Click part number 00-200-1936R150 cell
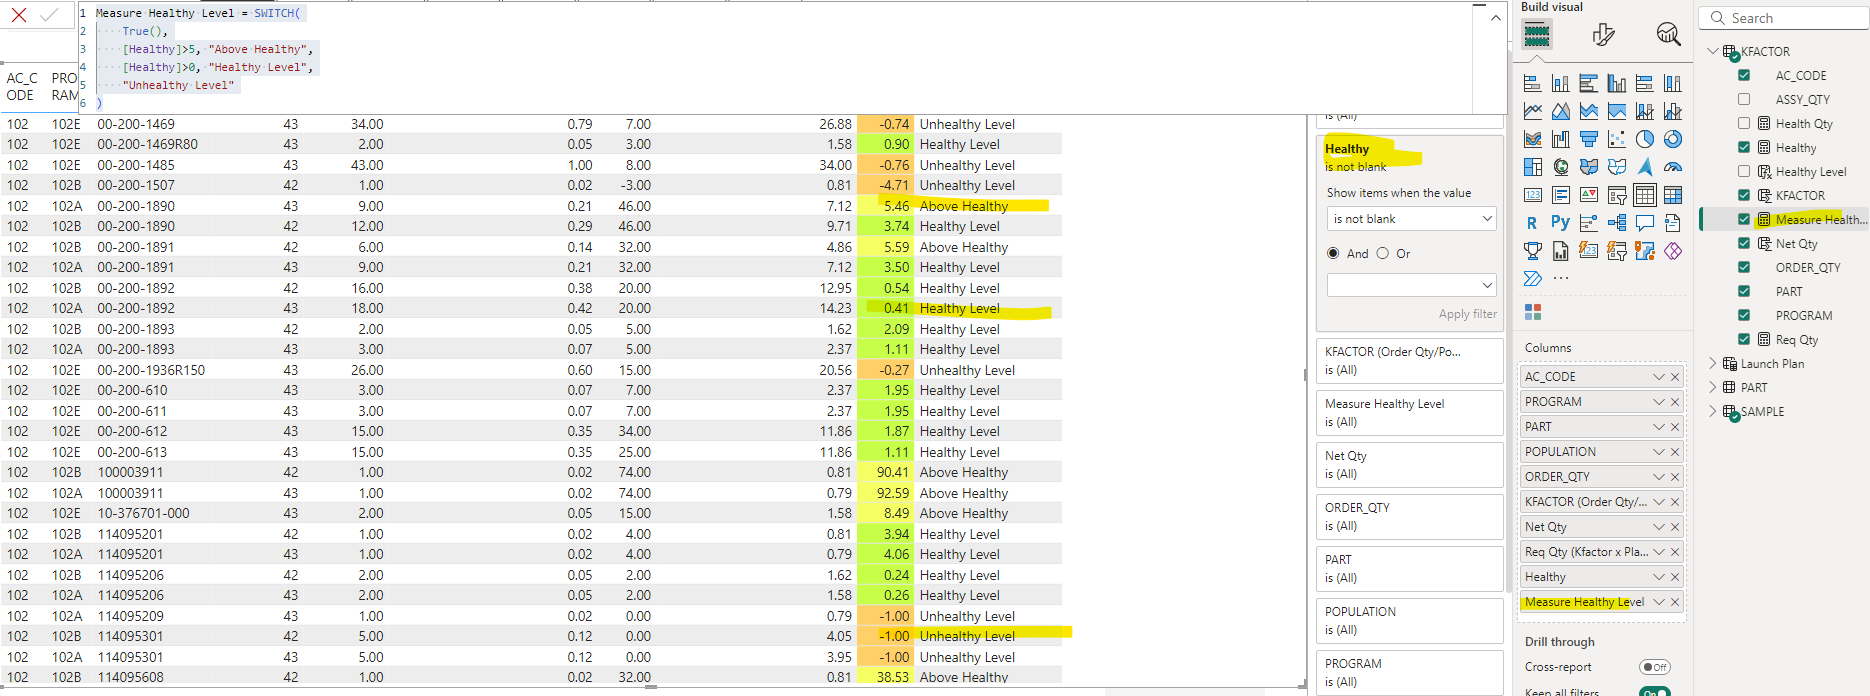 tap(151, 370)
